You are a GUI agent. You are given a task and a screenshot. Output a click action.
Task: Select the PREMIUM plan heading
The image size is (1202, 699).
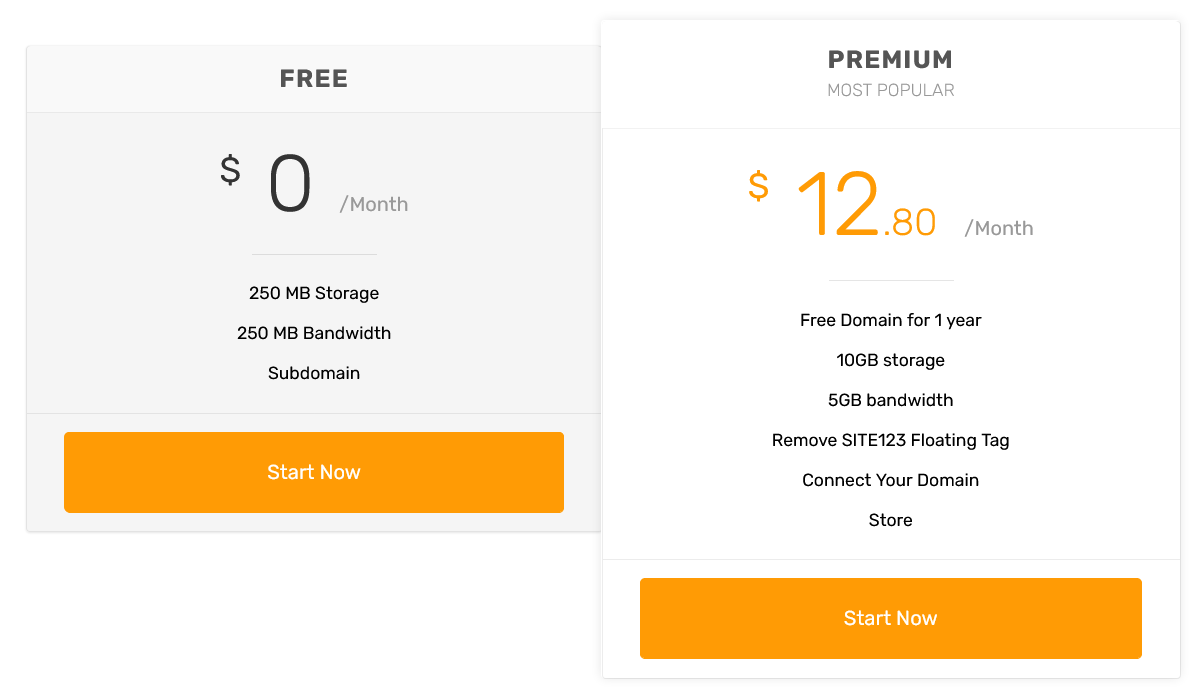(890, 60)
